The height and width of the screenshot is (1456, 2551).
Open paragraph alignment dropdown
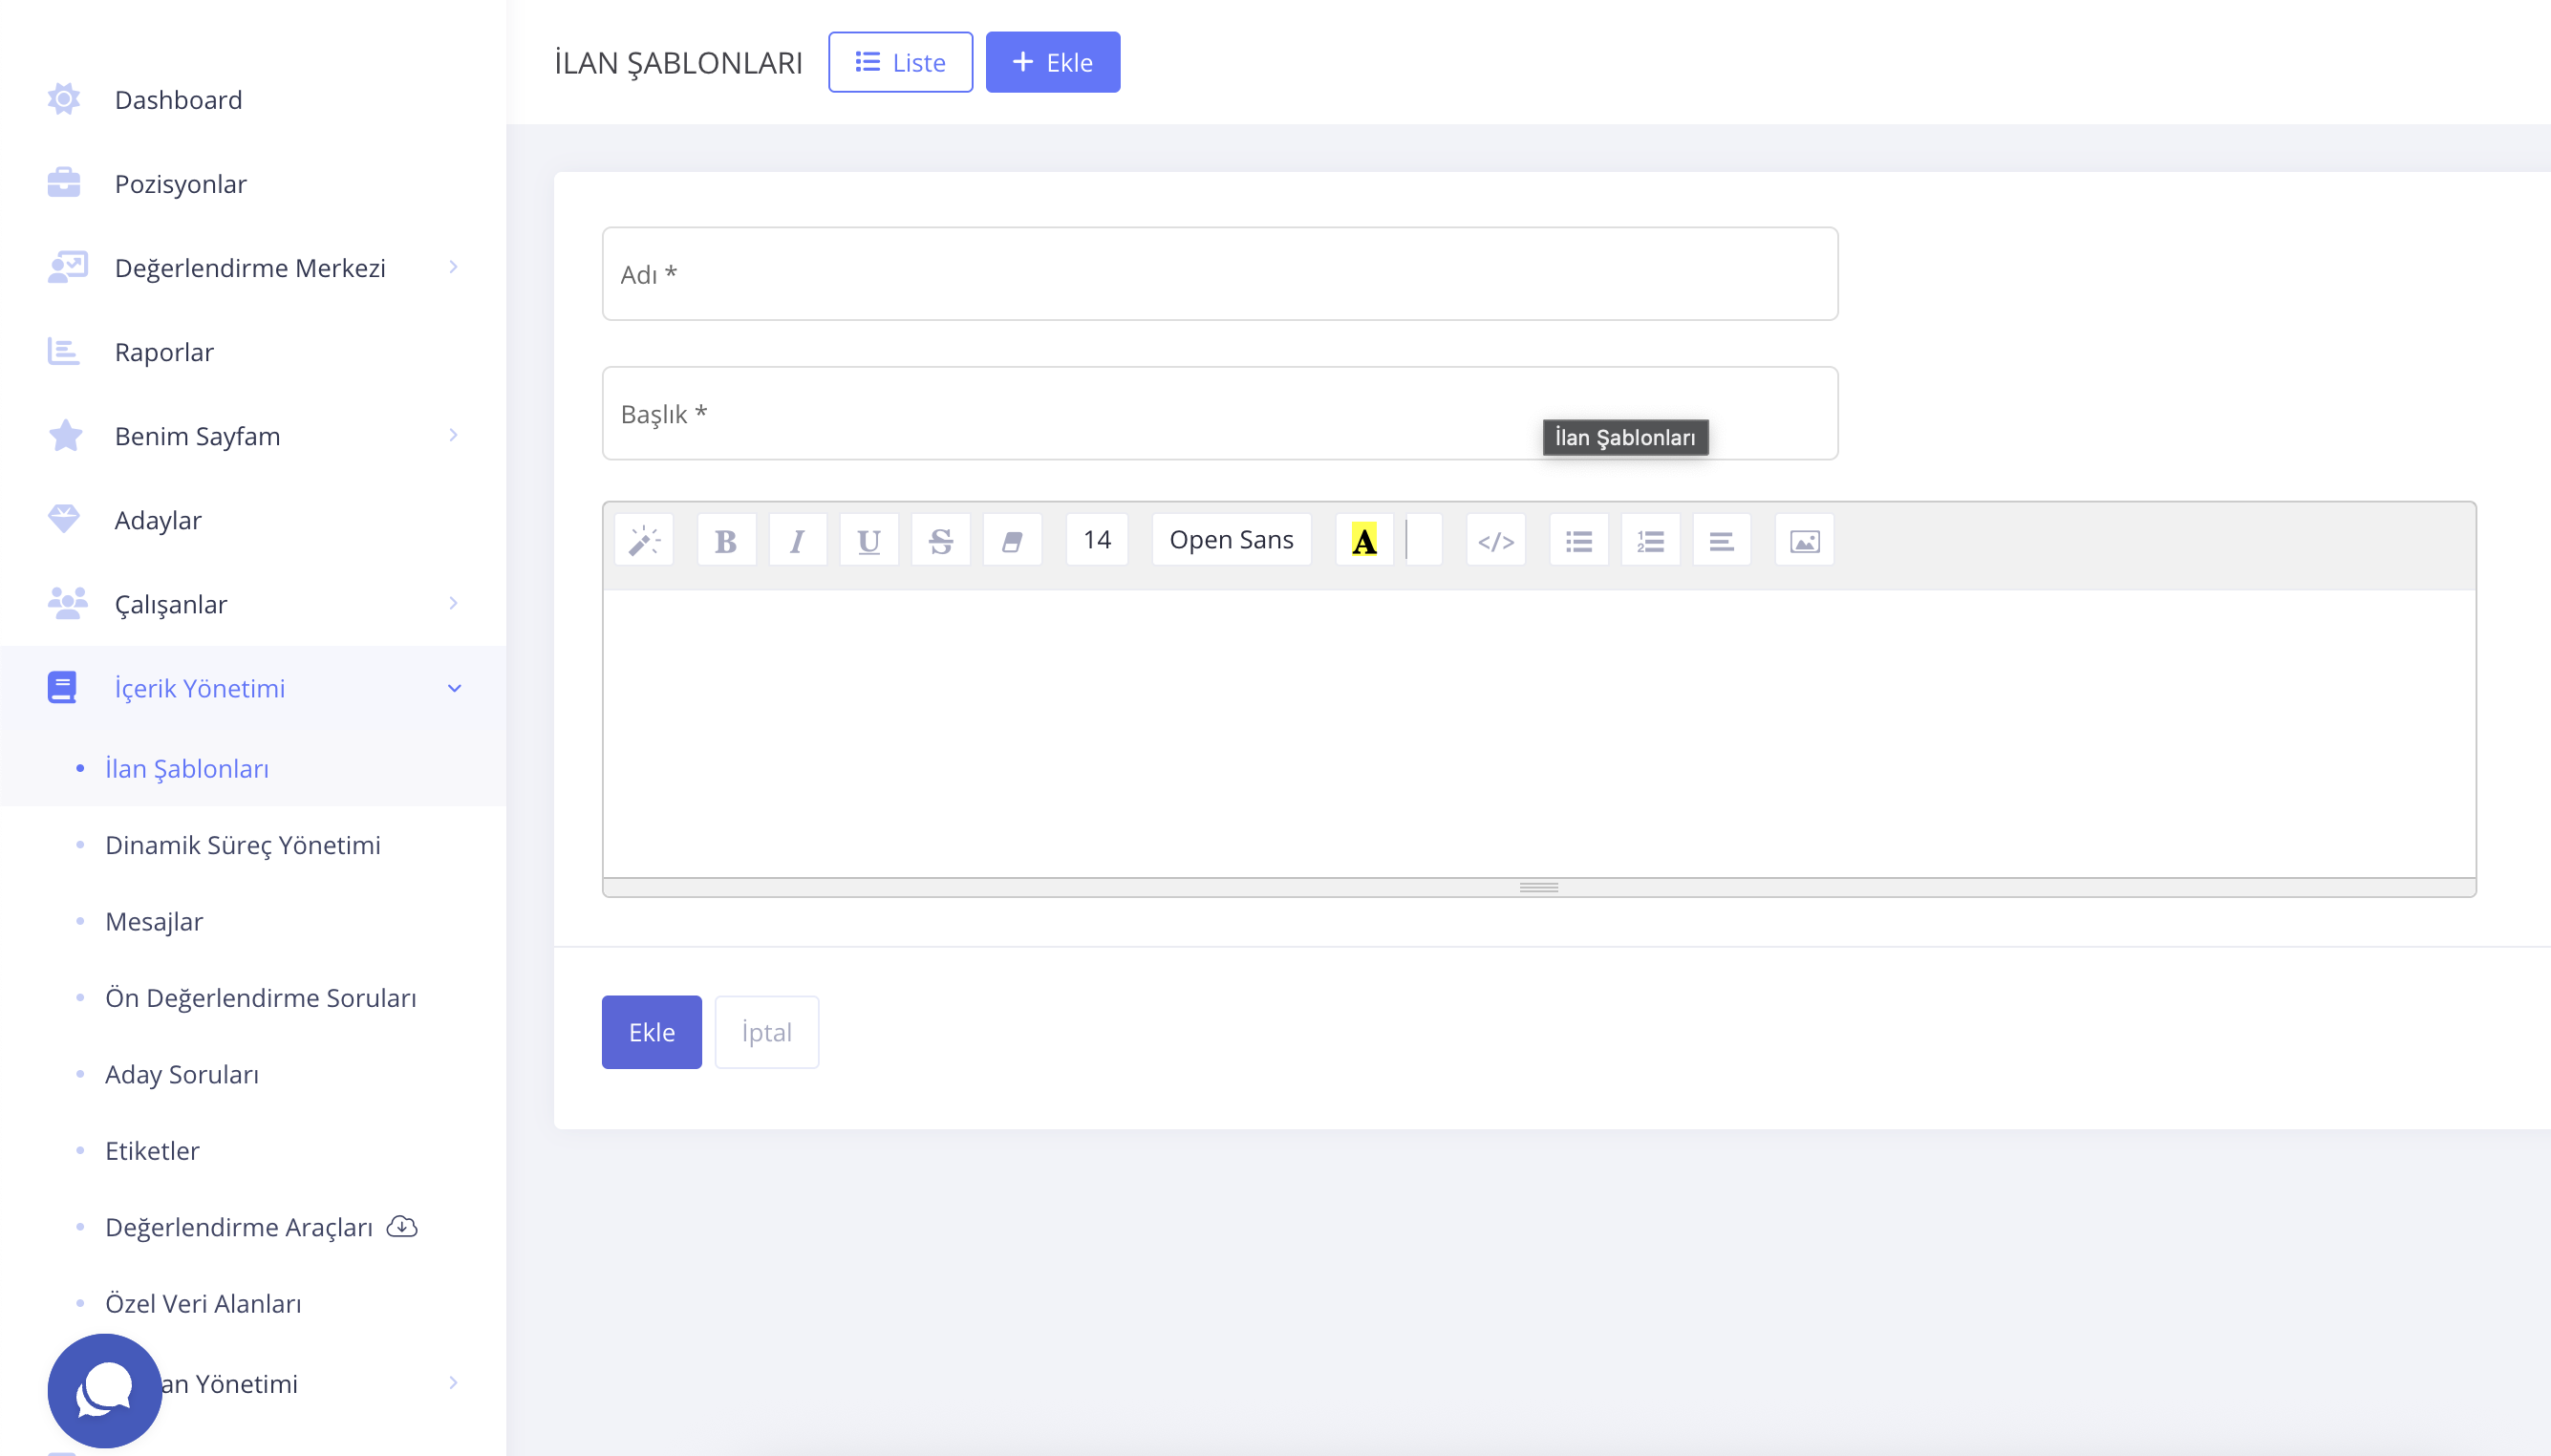[x=1721, y=541]
